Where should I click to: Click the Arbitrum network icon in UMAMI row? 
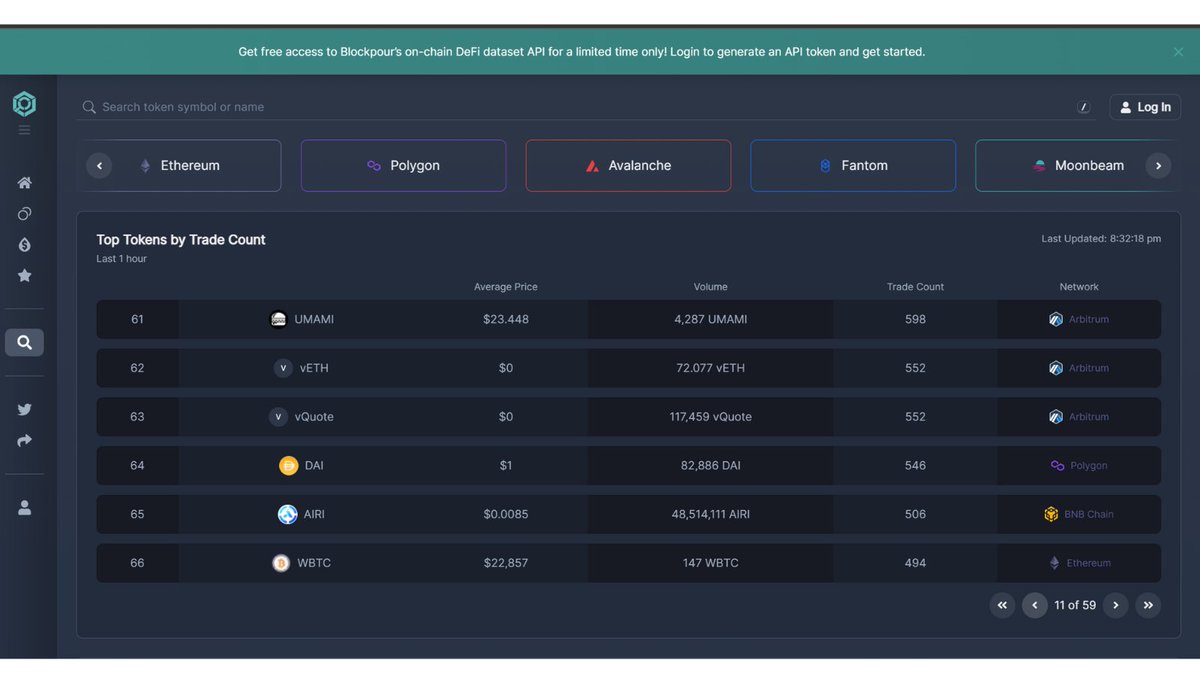(x=1056, y=319)
